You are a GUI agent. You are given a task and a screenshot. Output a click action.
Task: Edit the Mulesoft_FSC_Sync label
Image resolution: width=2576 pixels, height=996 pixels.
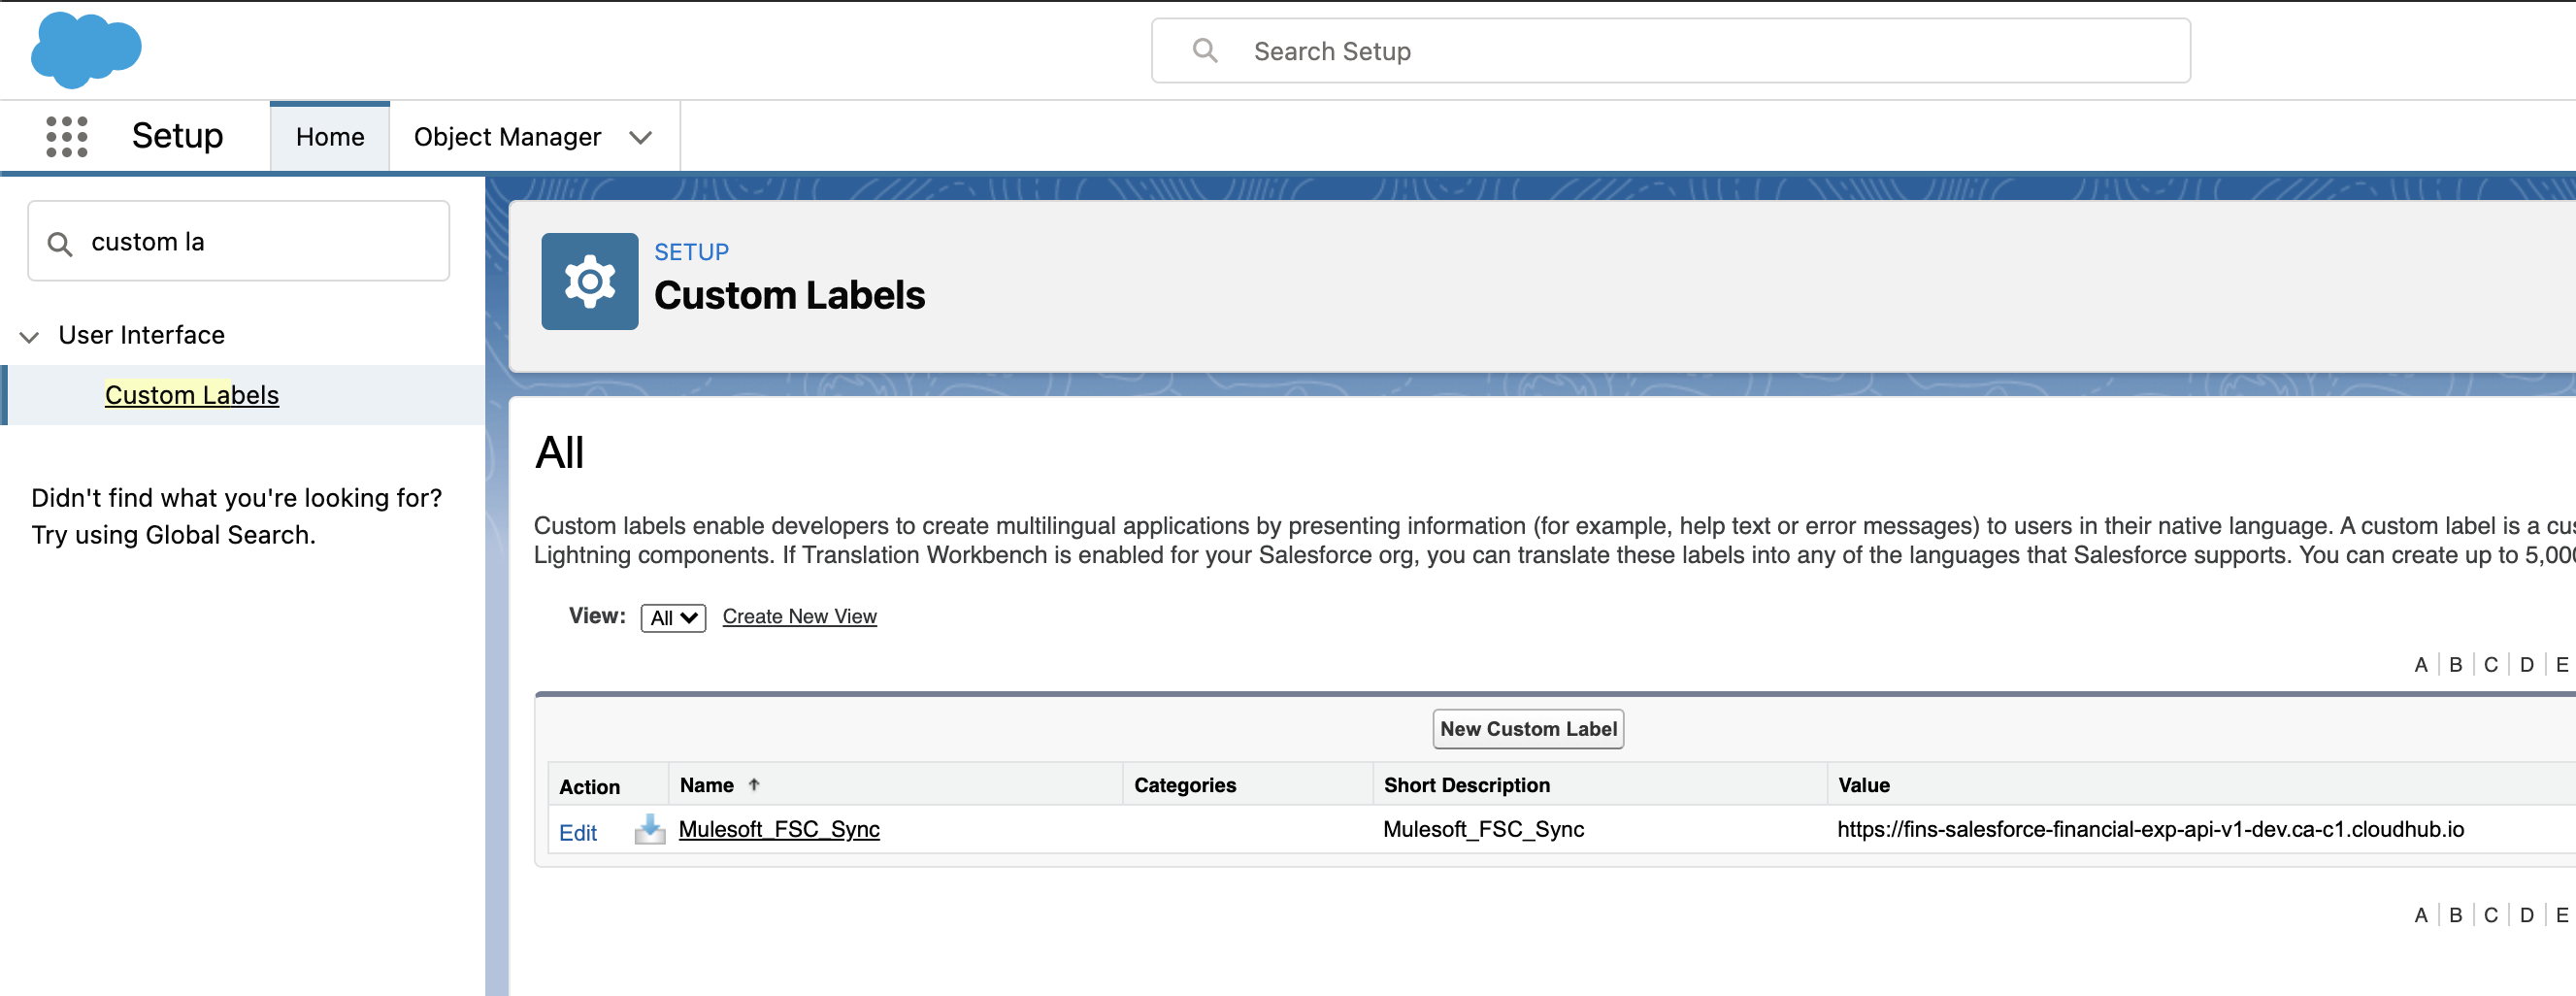[x=577, y=832]
